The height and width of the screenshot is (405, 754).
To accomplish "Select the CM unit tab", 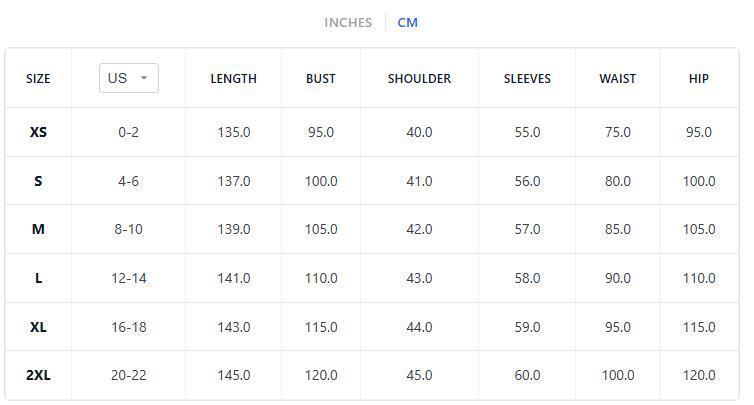I will 407,22.
